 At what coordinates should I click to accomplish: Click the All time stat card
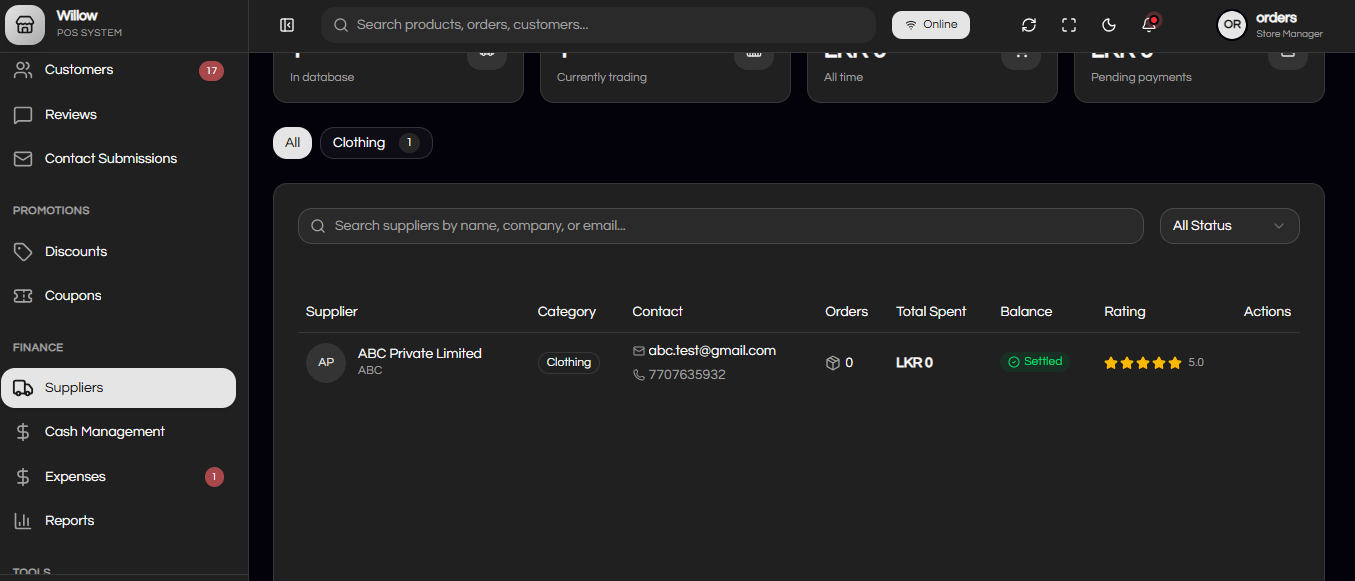[932, 77]
